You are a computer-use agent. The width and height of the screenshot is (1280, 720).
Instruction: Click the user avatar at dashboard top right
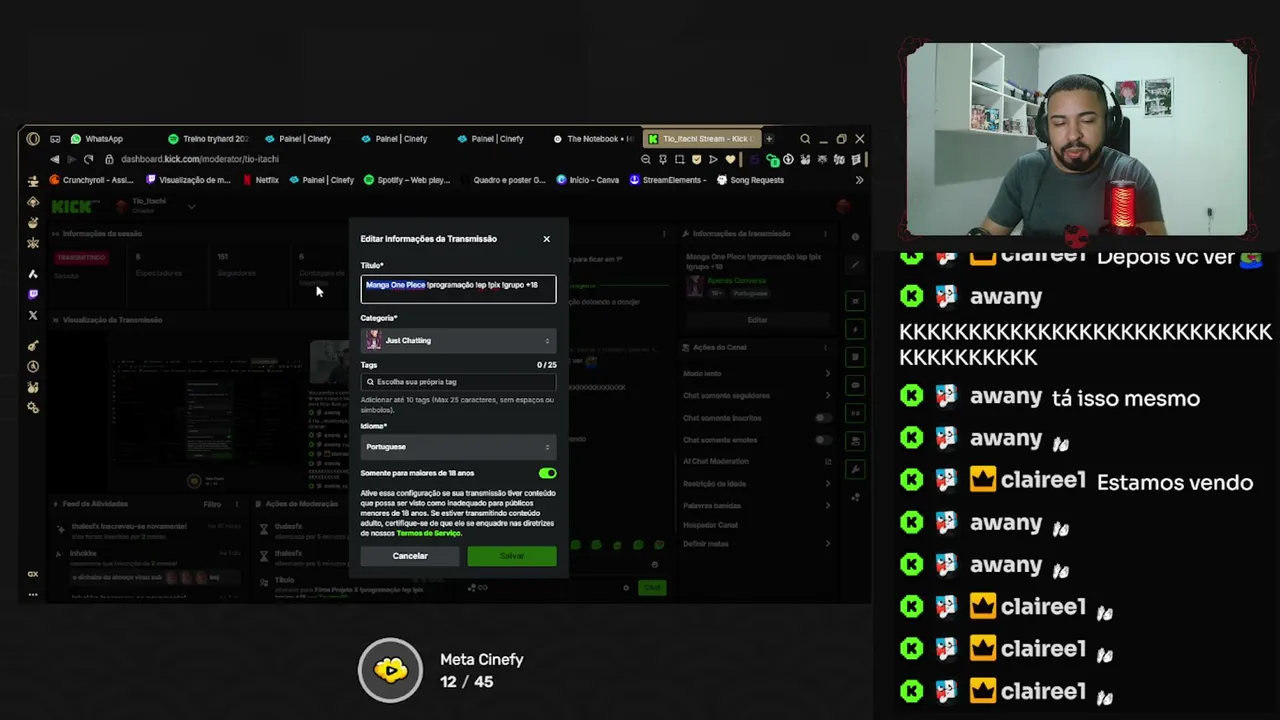(843, 206)
